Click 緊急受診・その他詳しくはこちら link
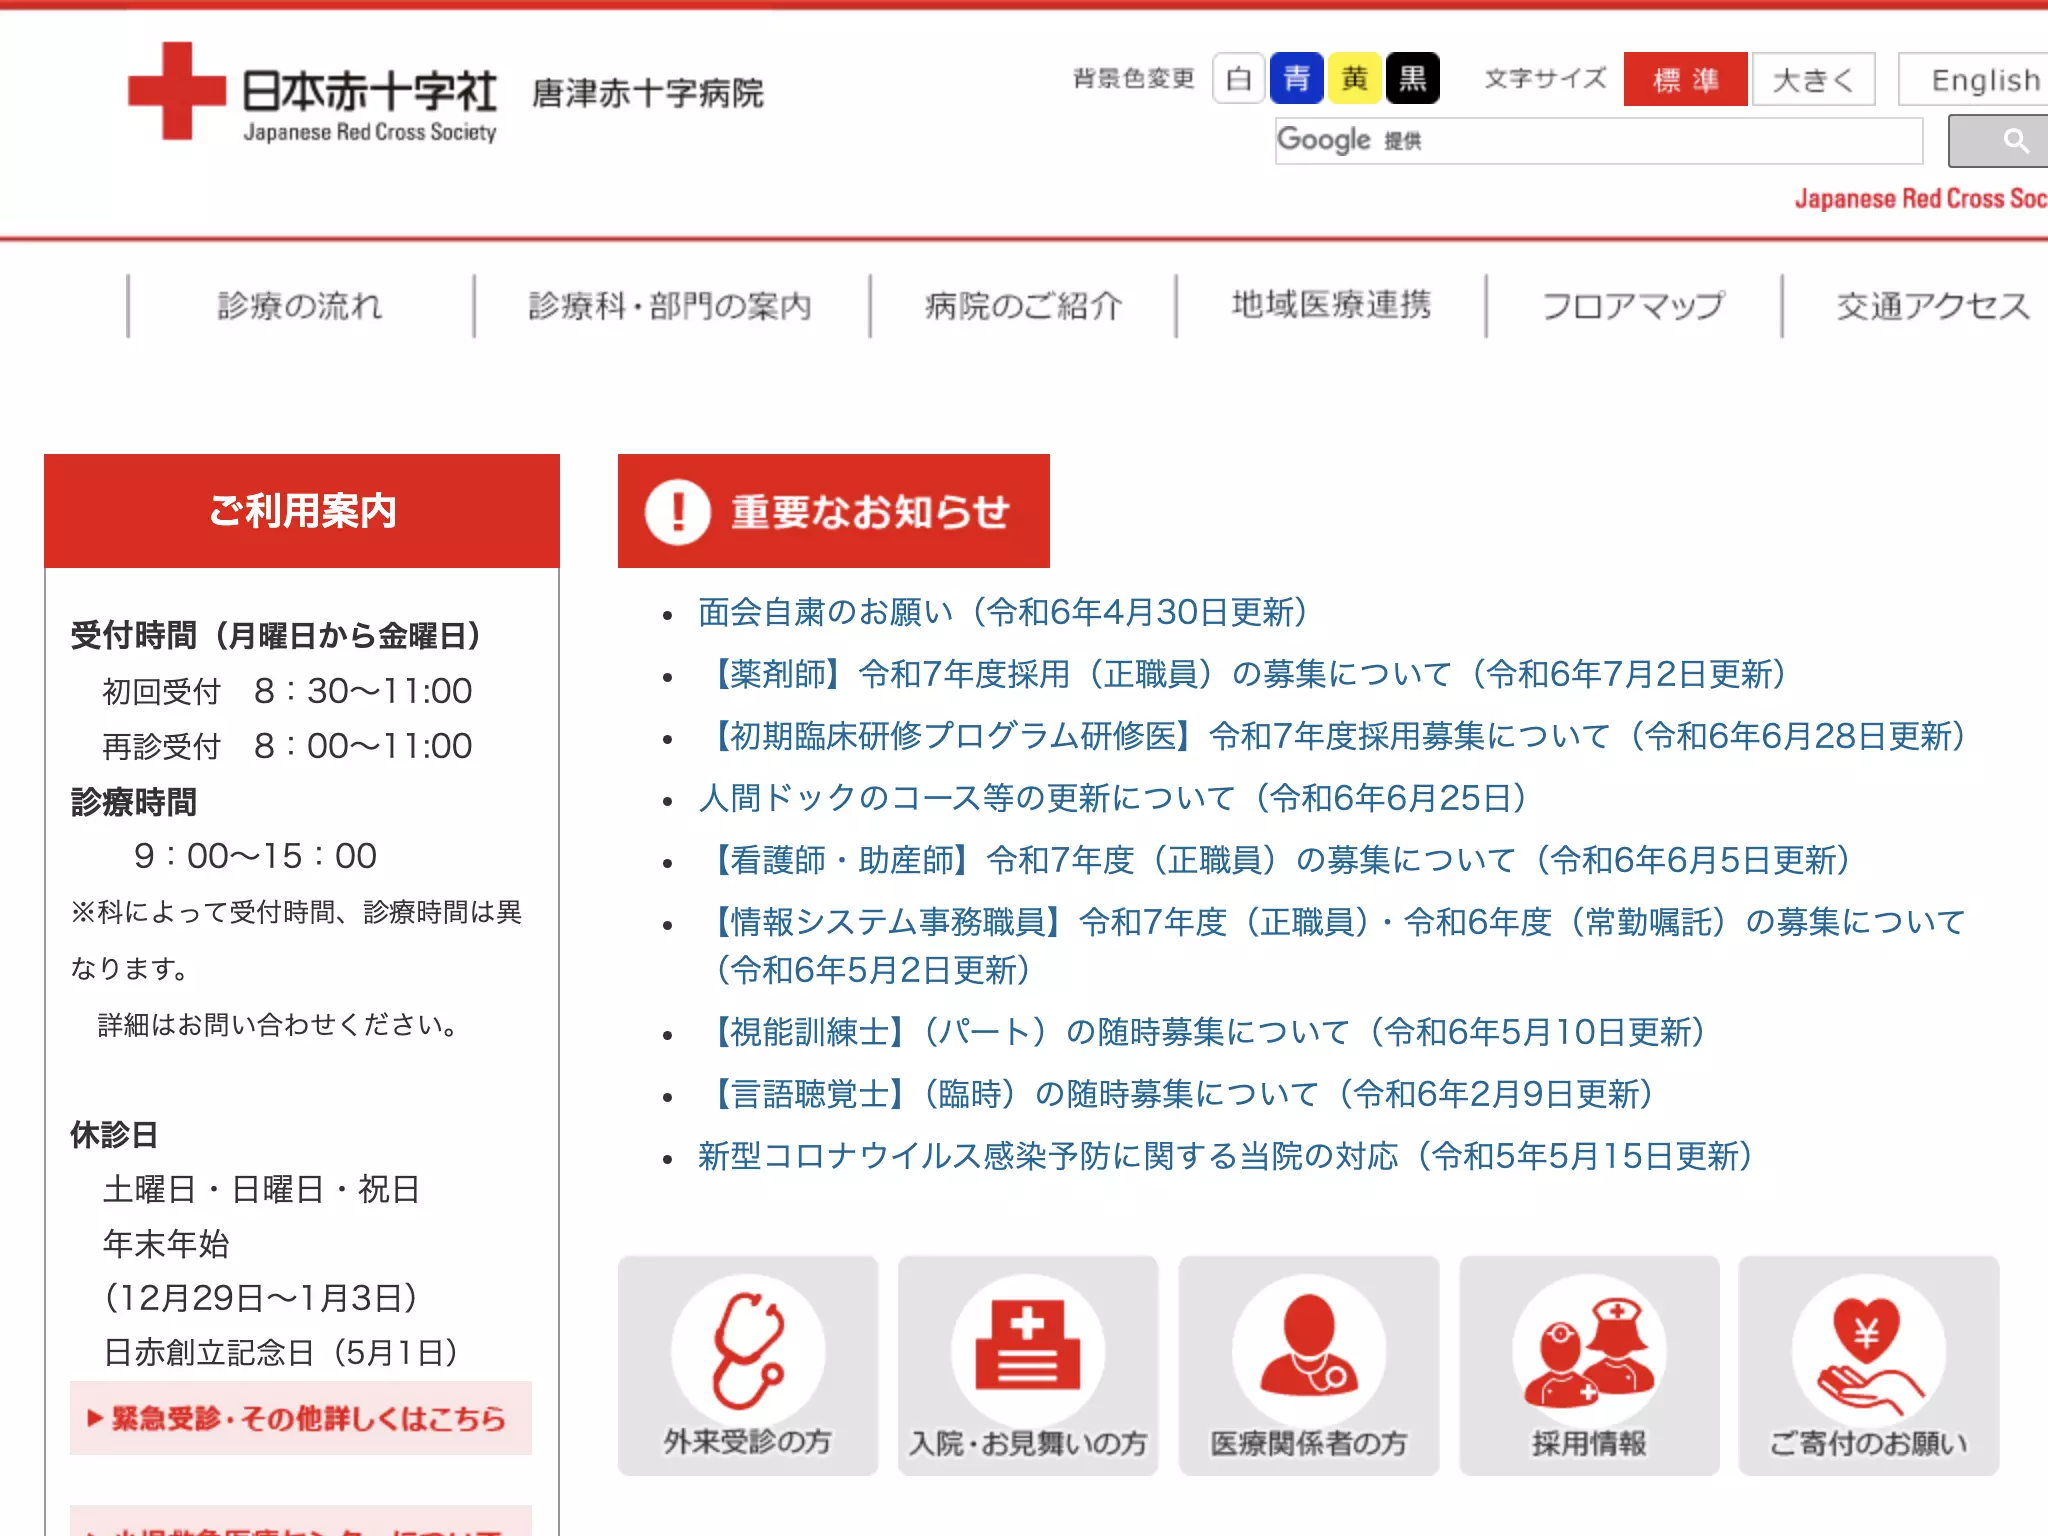The image size is (2048, 1536). (301, 1418)
